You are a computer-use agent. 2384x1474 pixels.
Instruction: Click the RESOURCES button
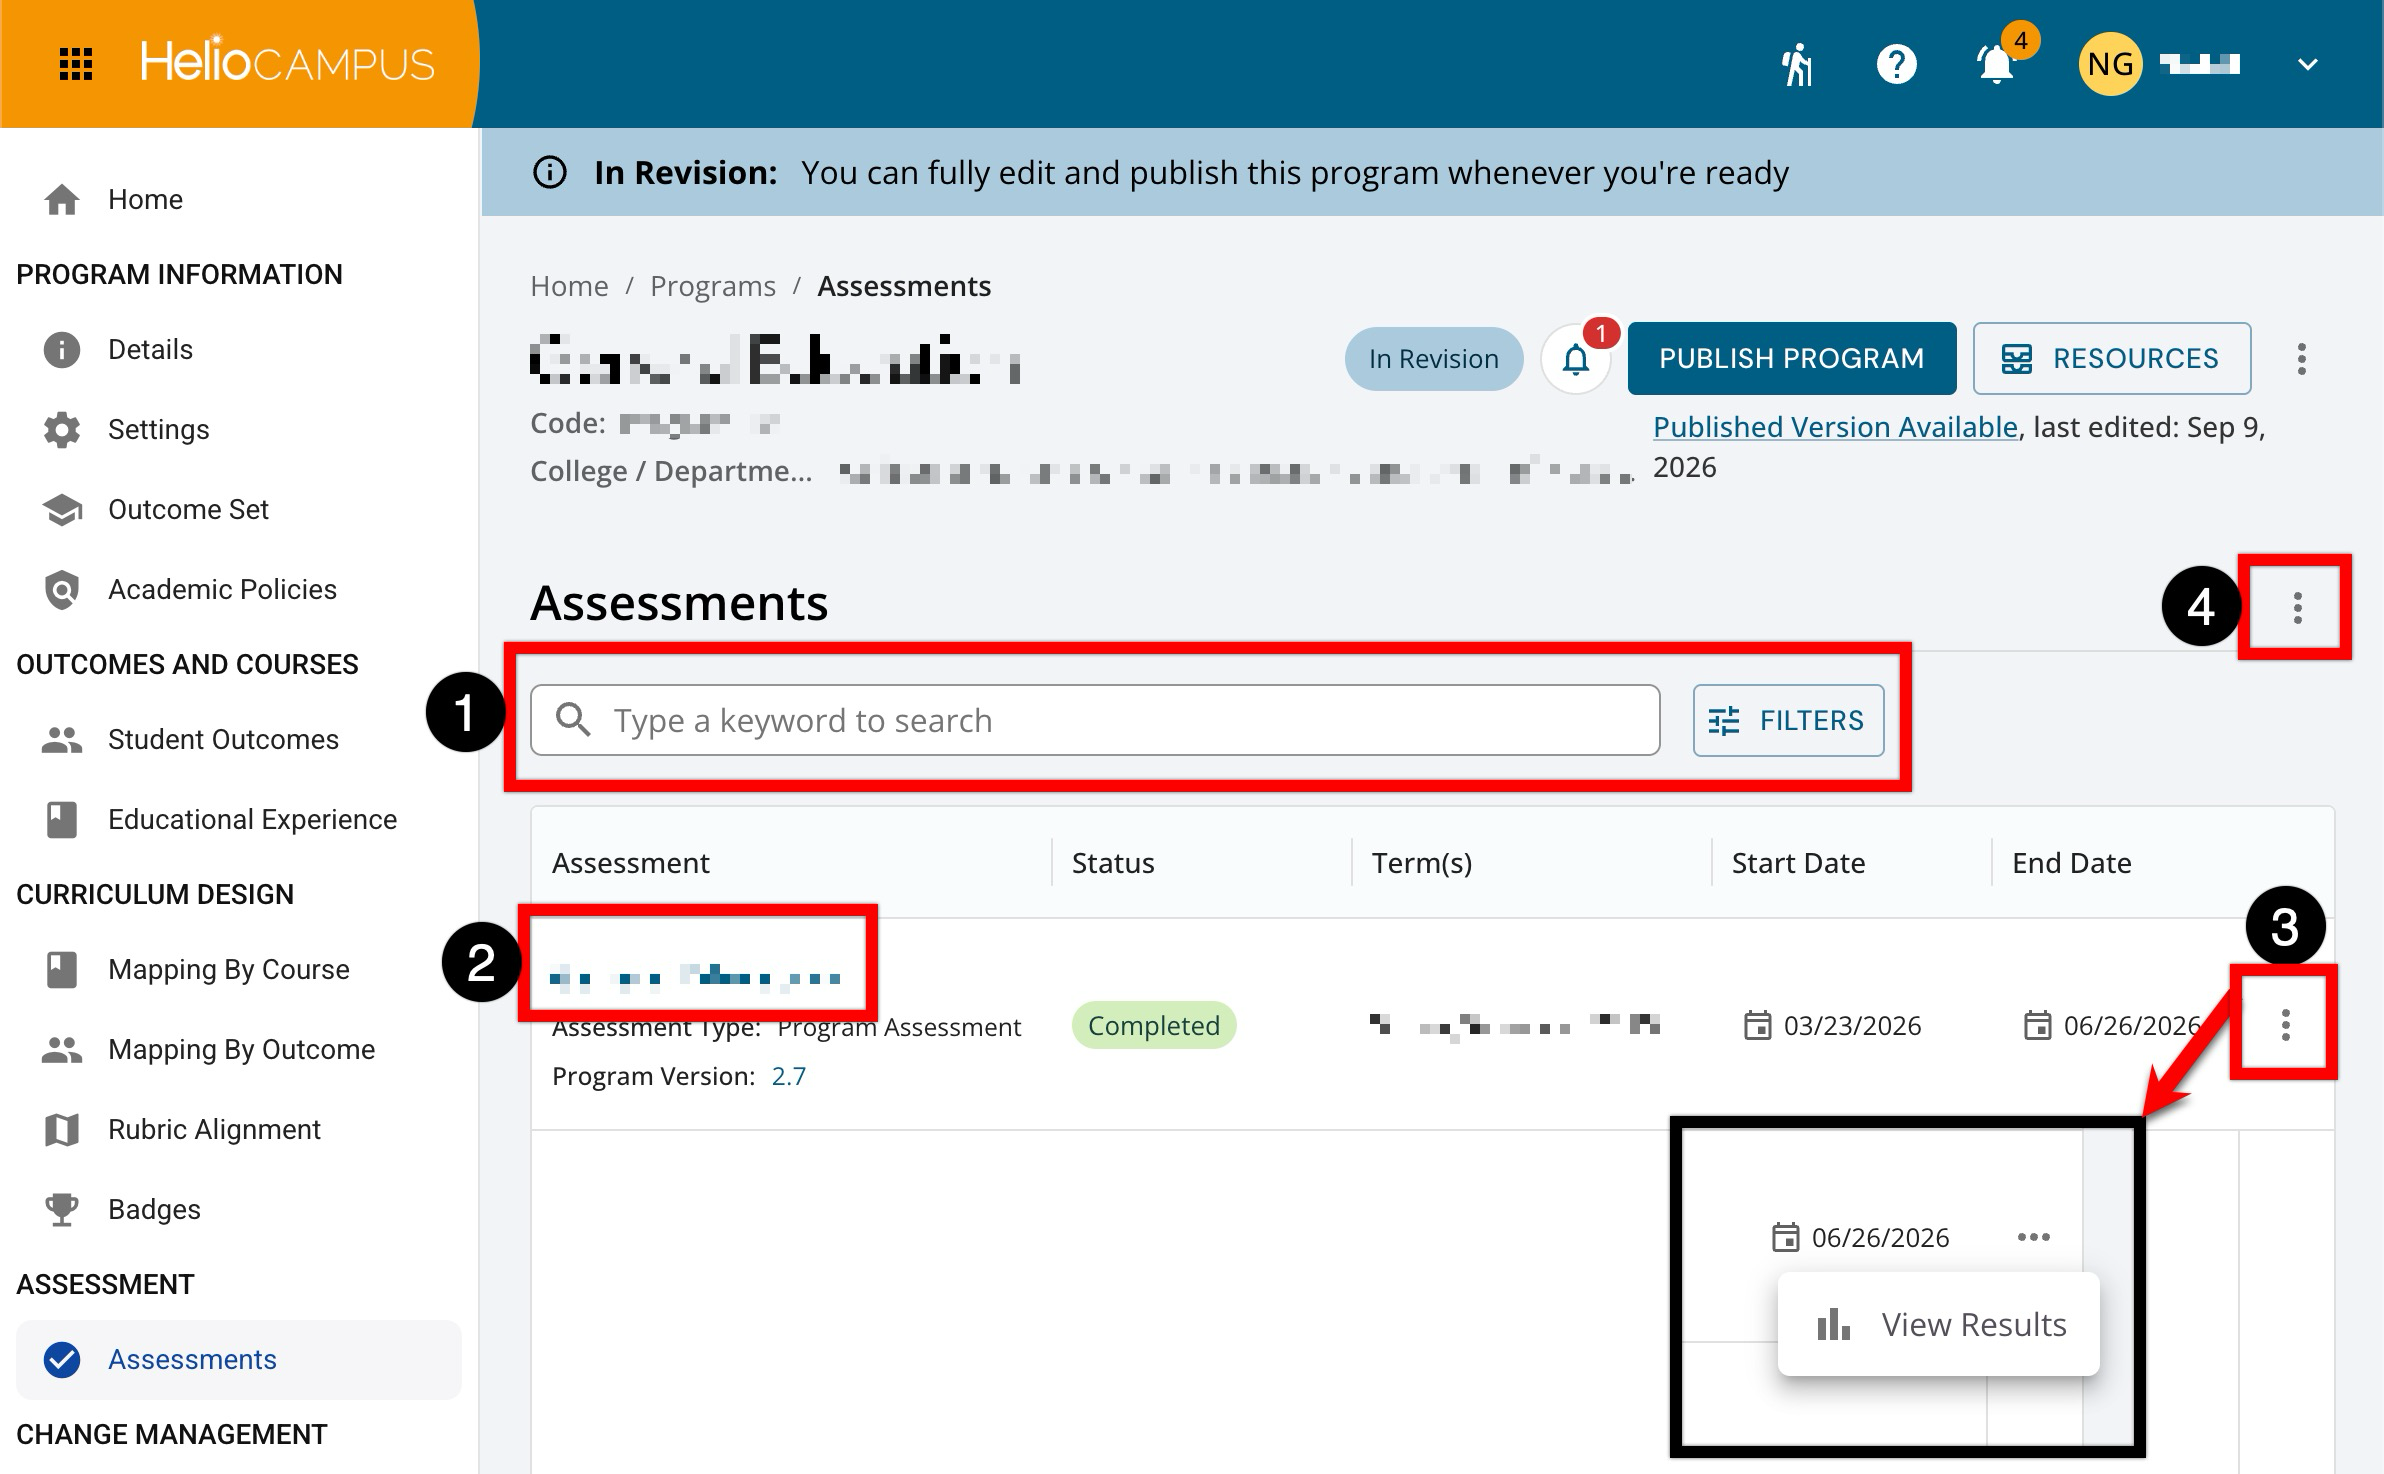click(2112, 358)
